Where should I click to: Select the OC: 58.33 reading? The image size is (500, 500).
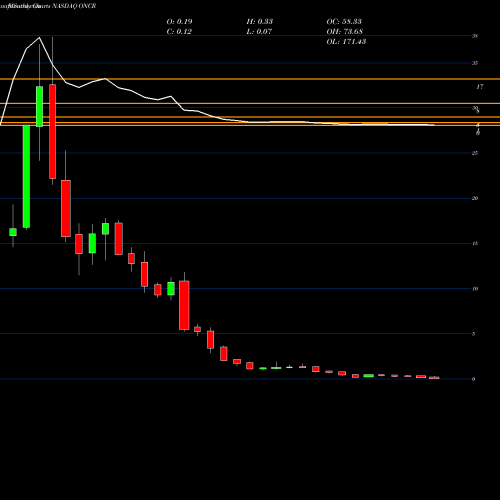(344, 21)
